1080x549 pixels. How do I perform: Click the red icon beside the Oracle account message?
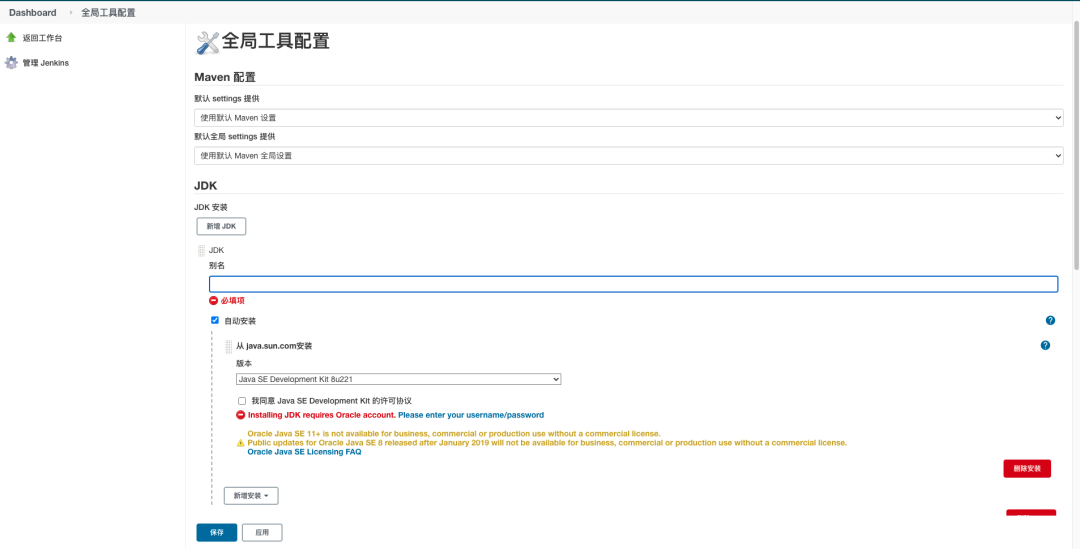(x=240, y=415)
